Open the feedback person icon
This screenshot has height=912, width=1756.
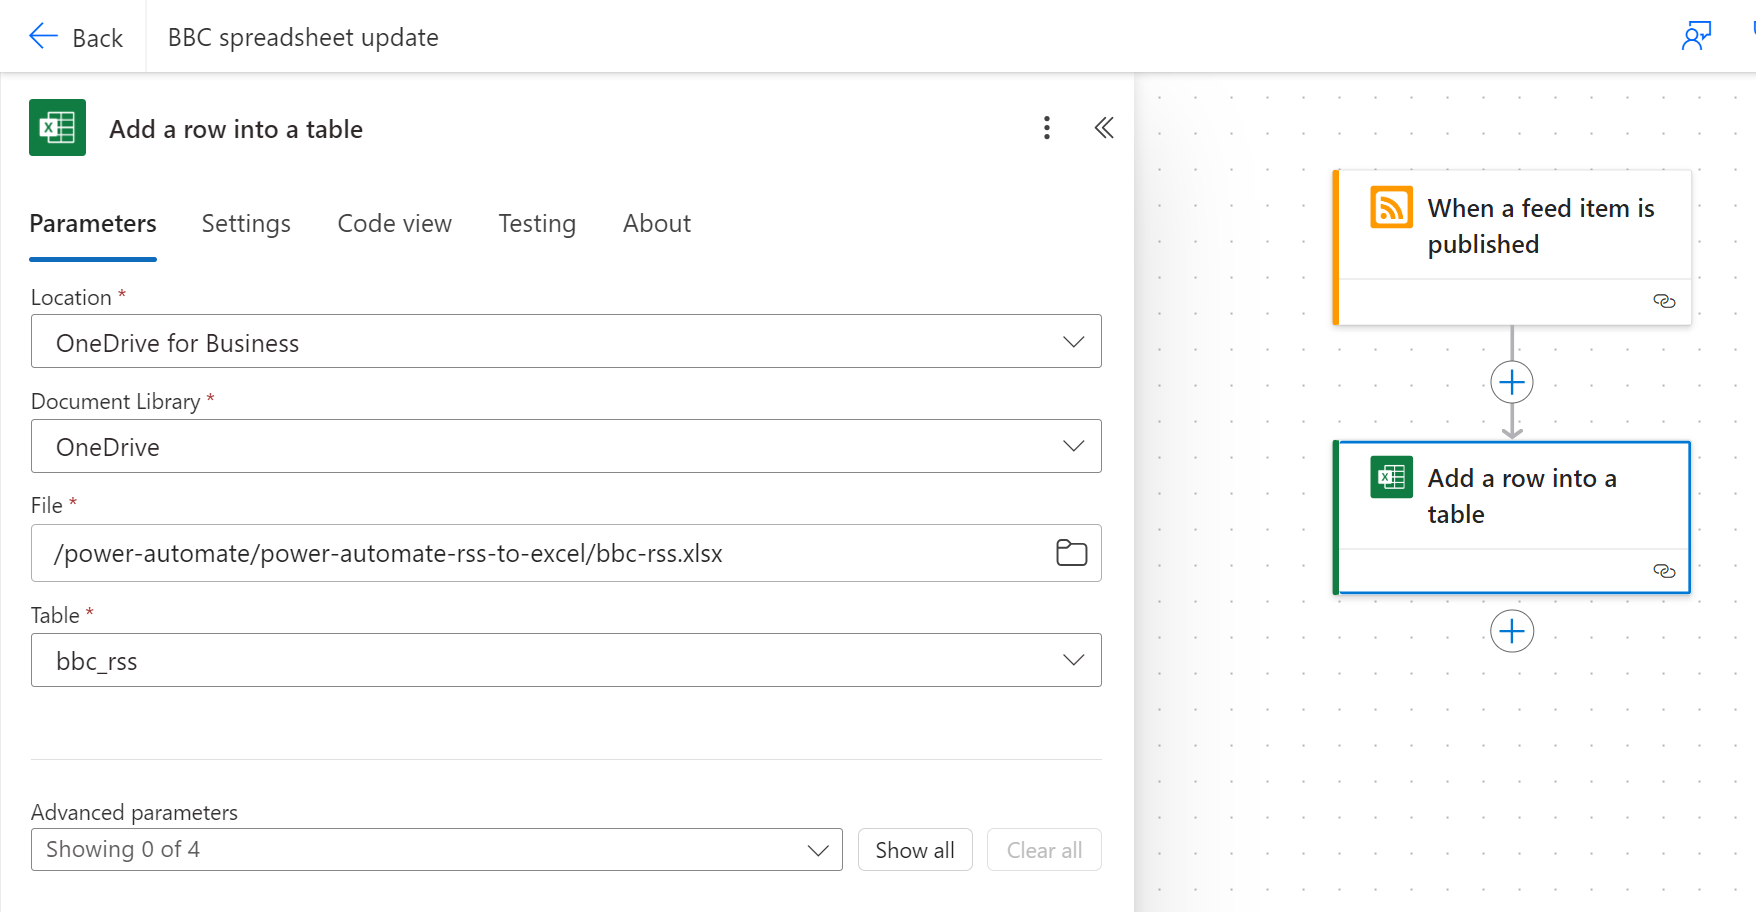(x=1696, y=36)
